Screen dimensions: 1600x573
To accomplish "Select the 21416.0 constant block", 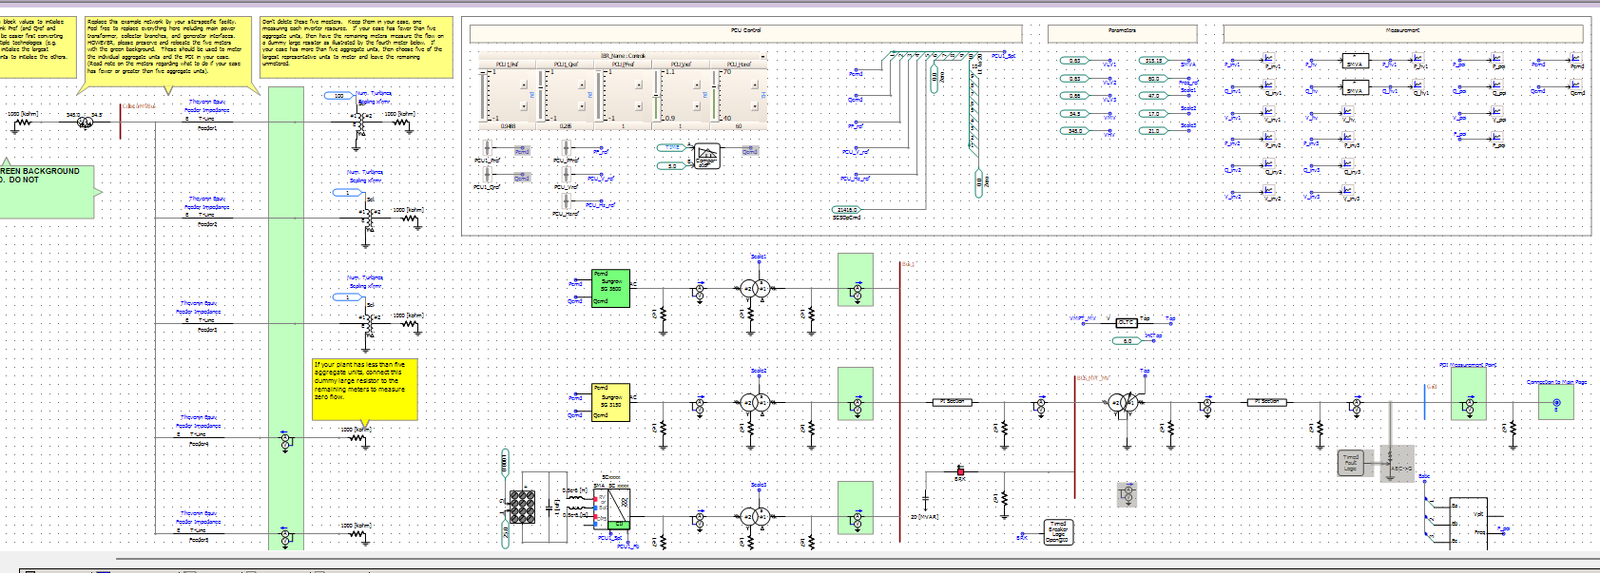I will pos(847,210).
